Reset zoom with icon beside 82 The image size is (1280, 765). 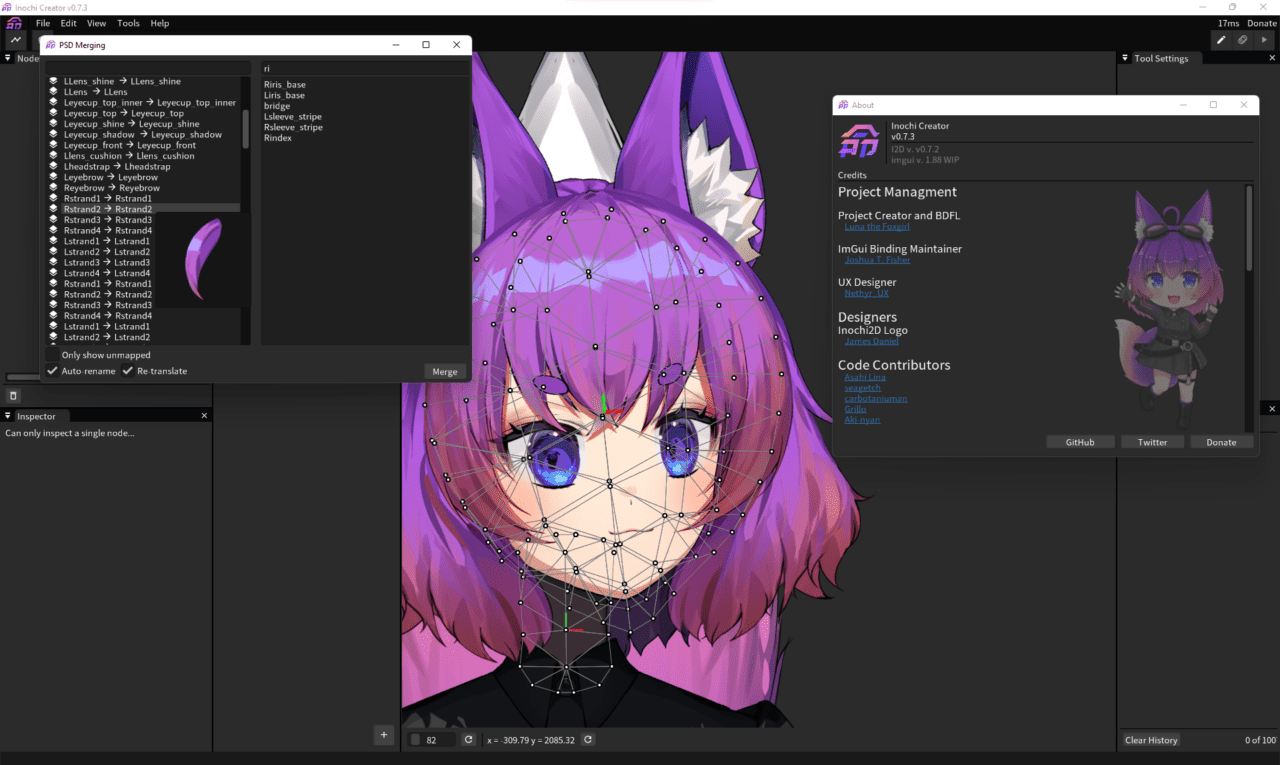click(x=467, y=740)
